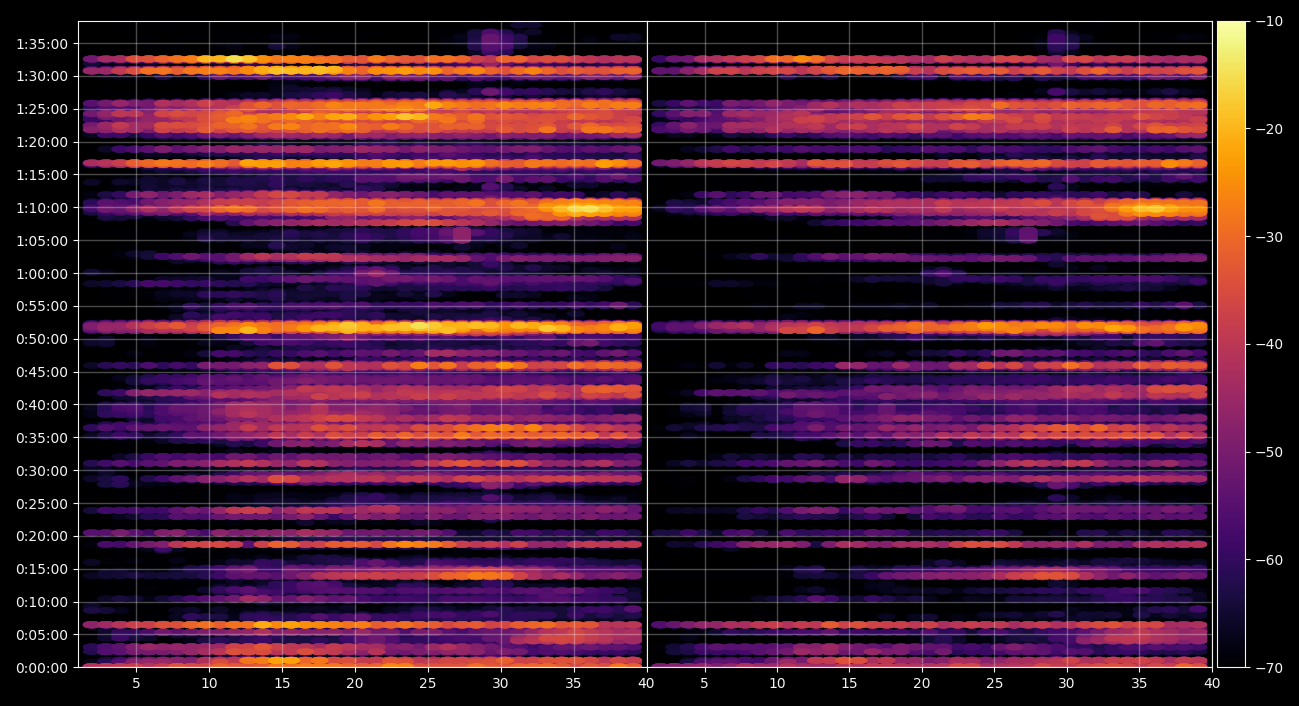The image size is (1299, 706).
Task: Click the −30 colorbar tick label
Action: pyautogui.click(x=1269, y=237)
